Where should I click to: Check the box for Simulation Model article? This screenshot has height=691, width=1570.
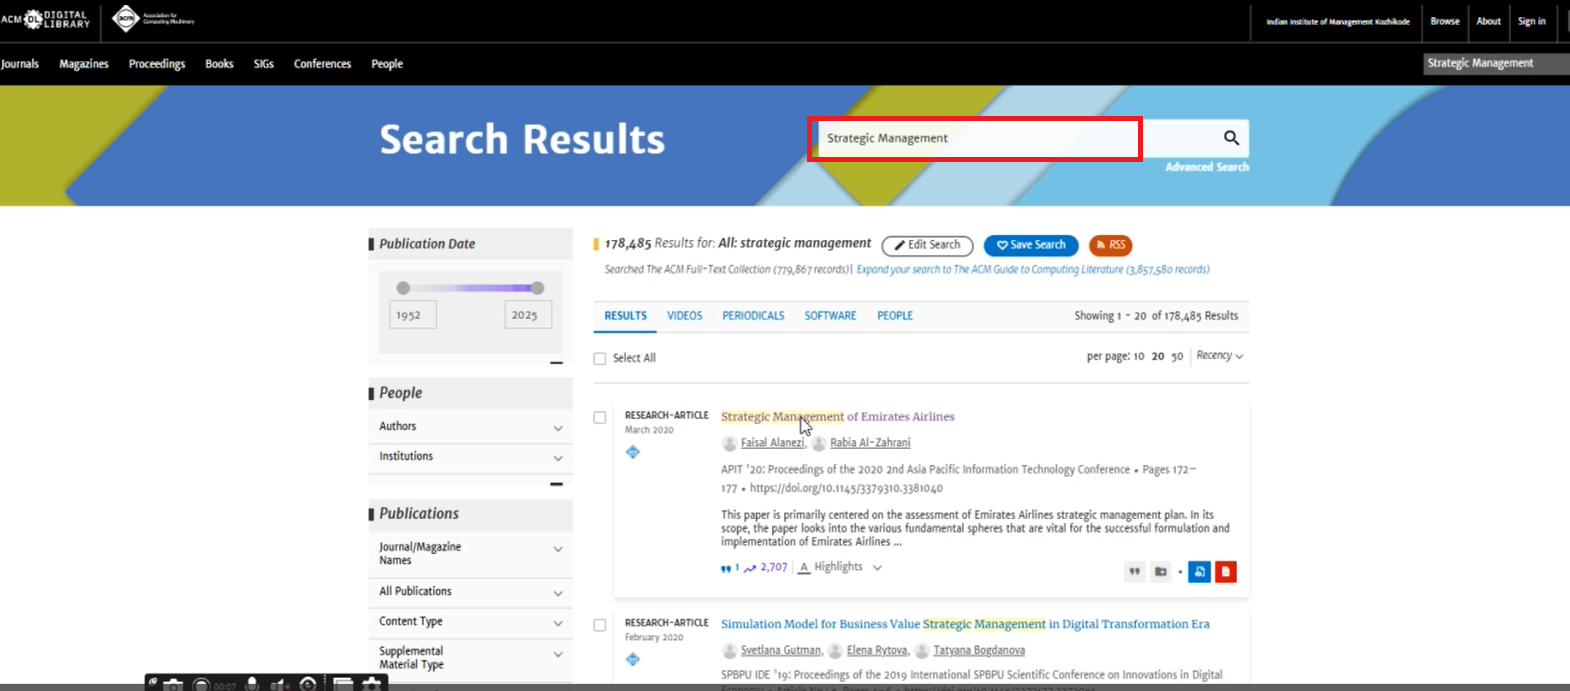point(600,625)
